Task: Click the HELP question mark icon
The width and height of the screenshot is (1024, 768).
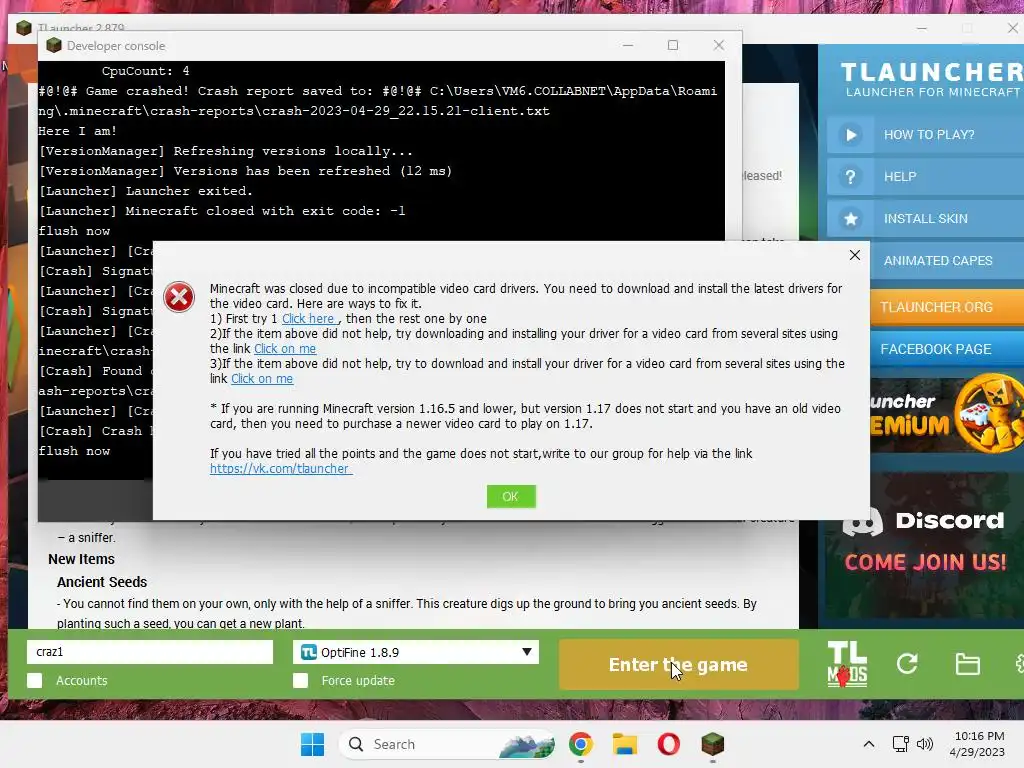Action: (x=850, y=177)
